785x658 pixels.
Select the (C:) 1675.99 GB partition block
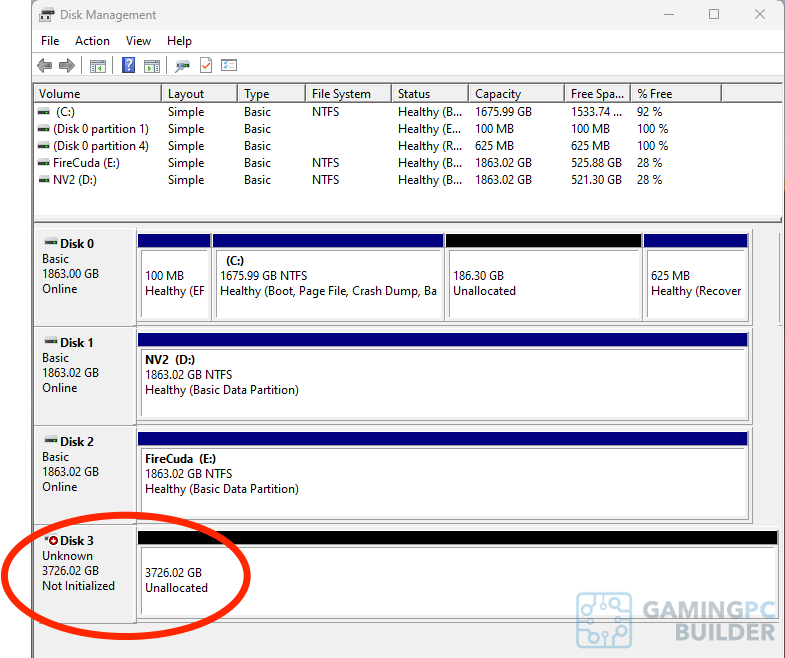328,276
